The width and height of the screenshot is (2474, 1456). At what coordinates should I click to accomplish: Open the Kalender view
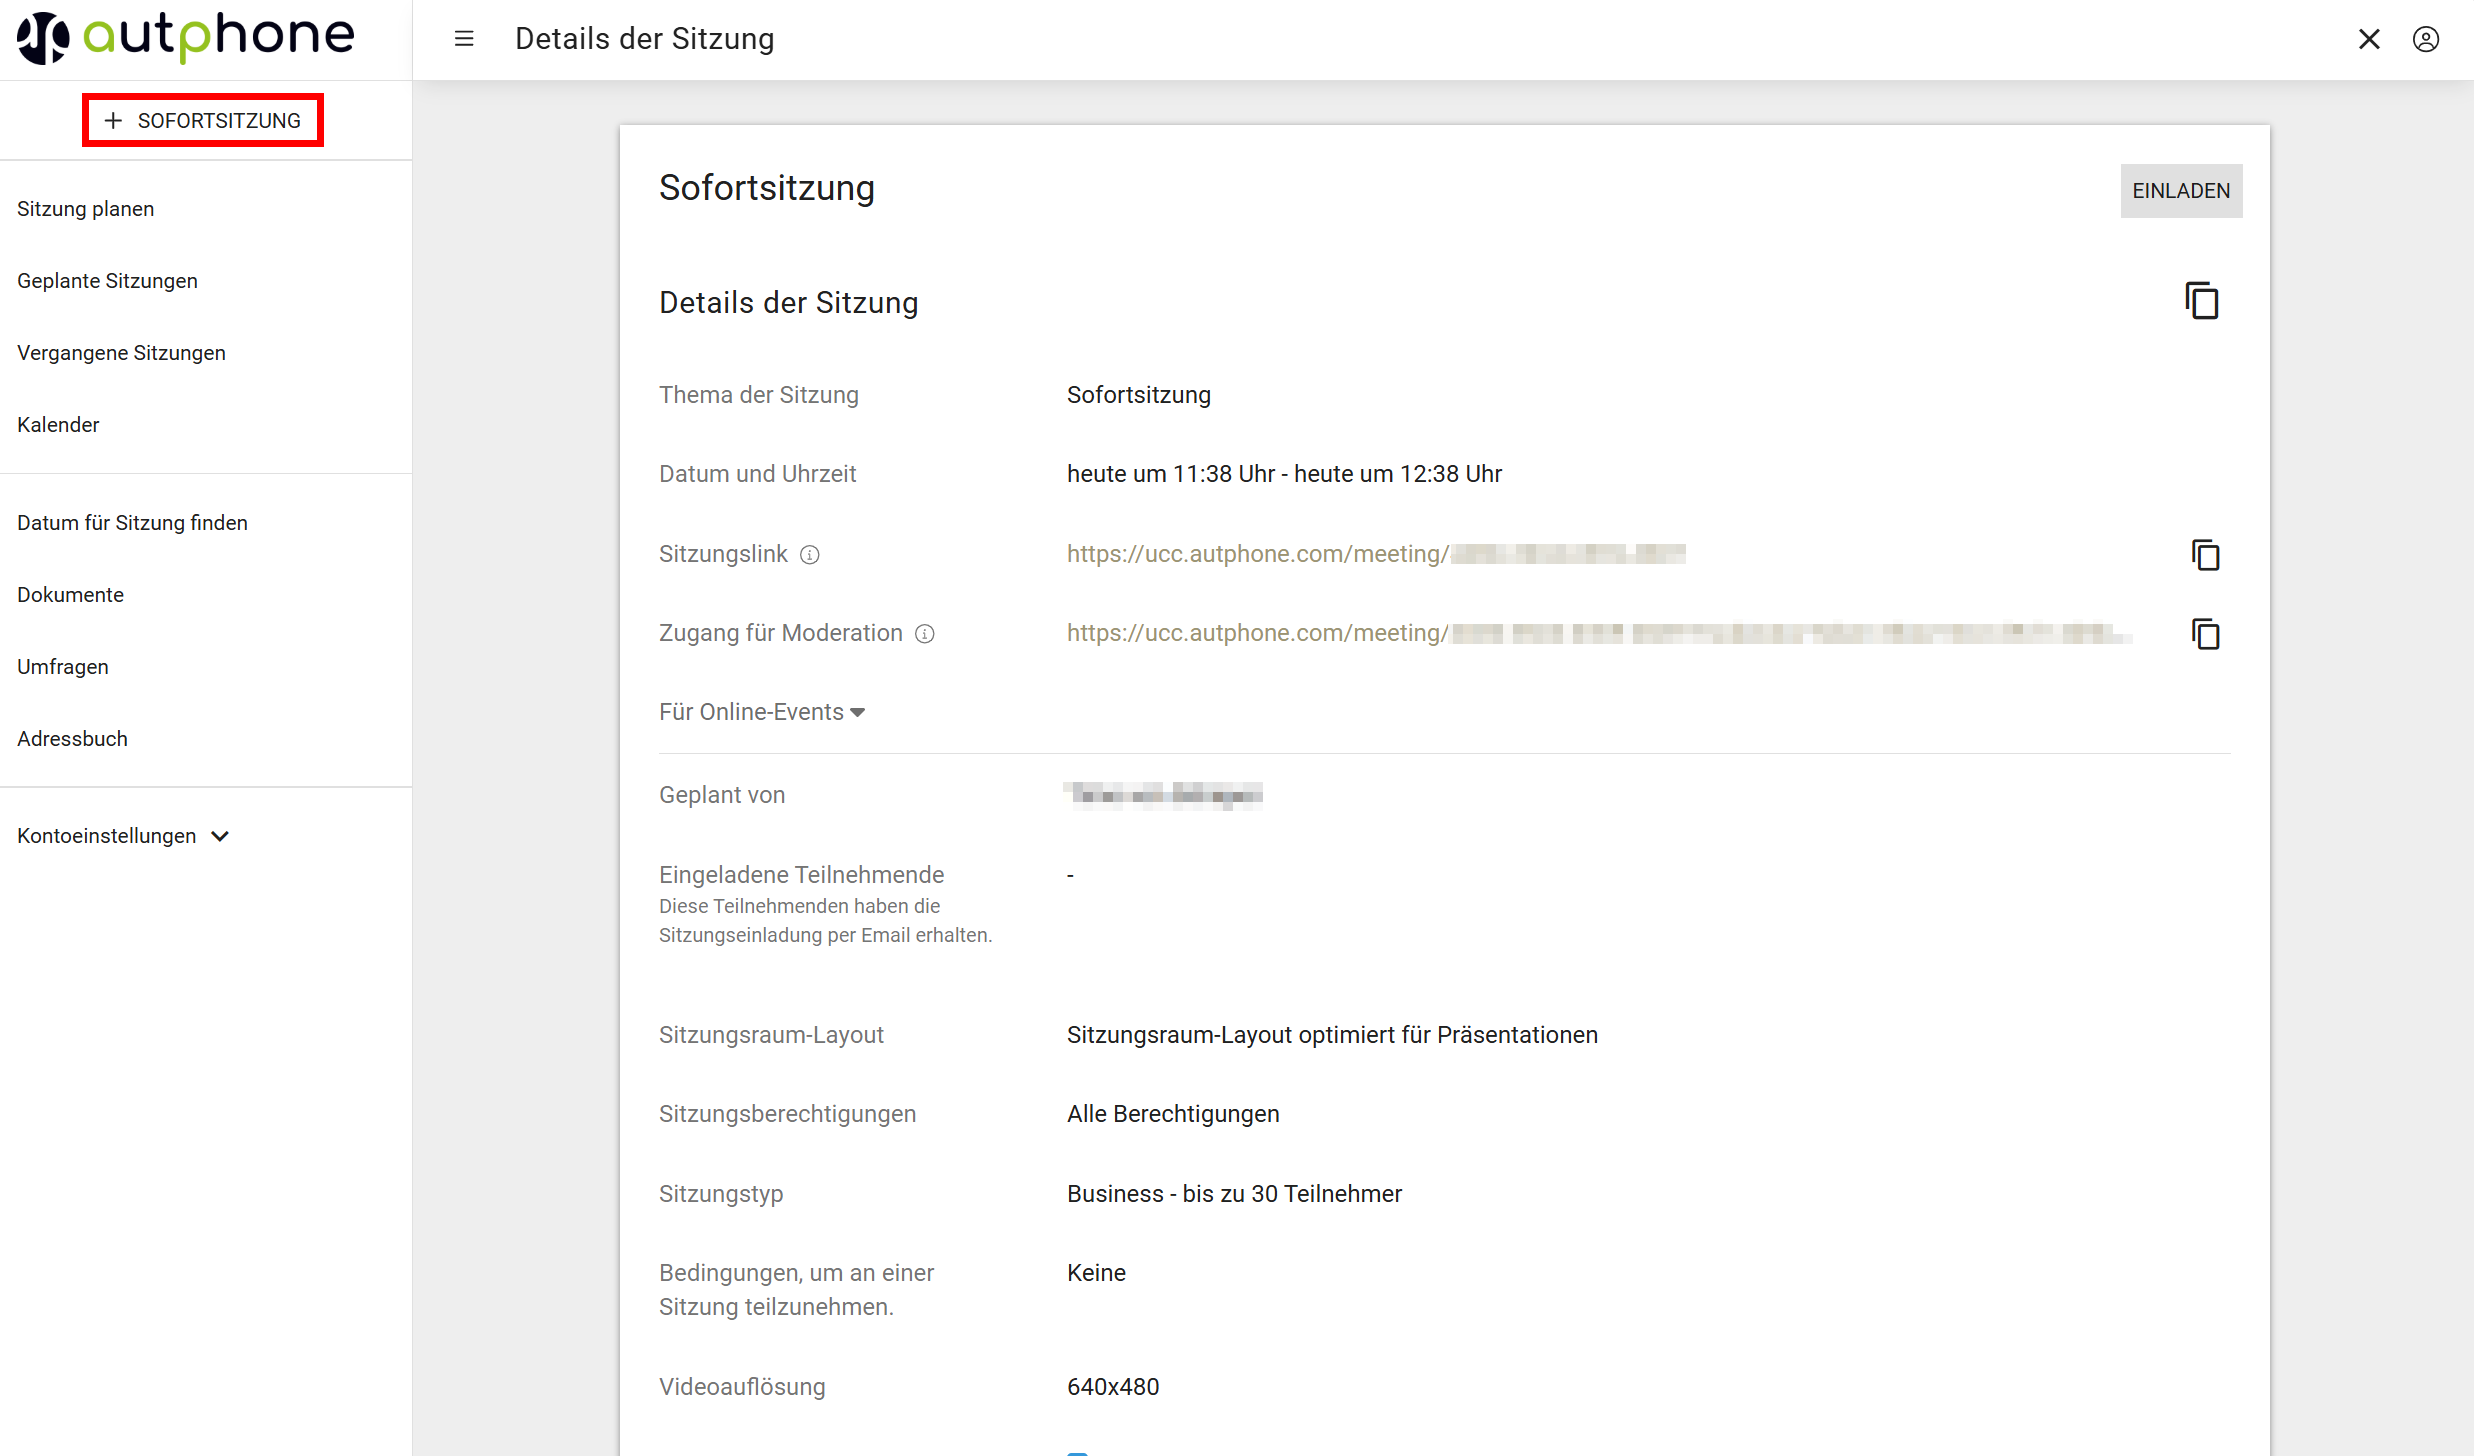(x=58, y=425)
